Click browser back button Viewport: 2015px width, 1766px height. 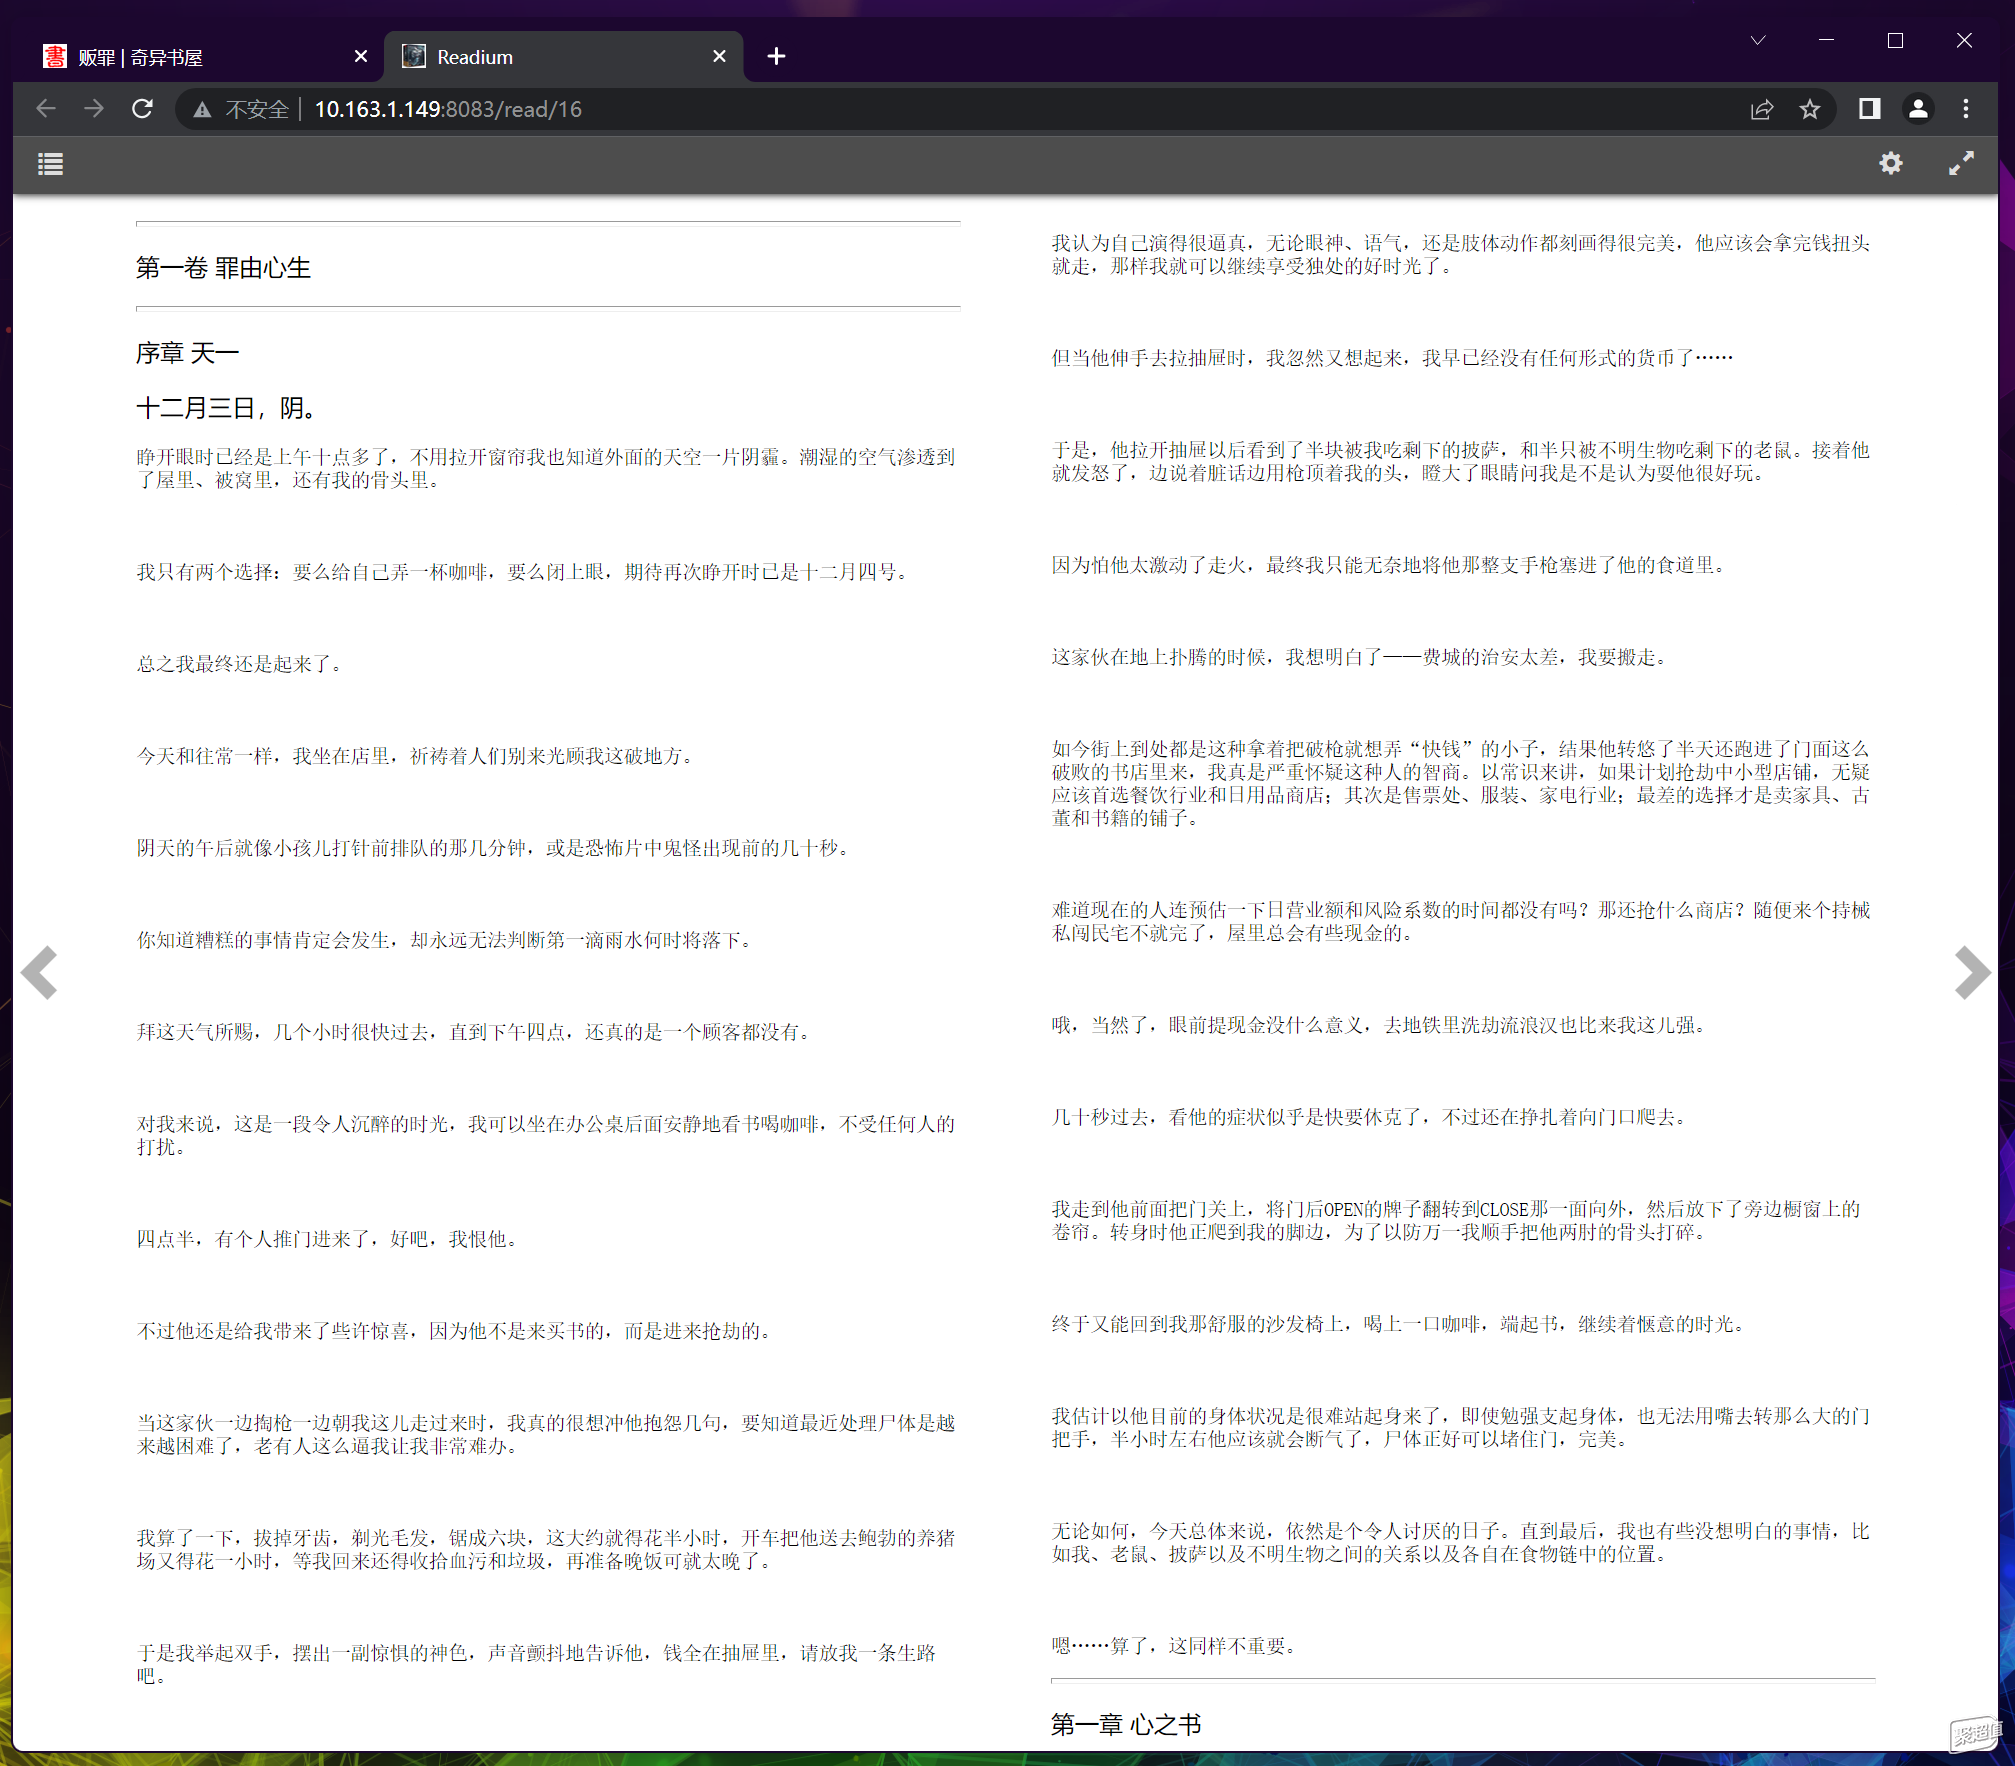point(46,109)
